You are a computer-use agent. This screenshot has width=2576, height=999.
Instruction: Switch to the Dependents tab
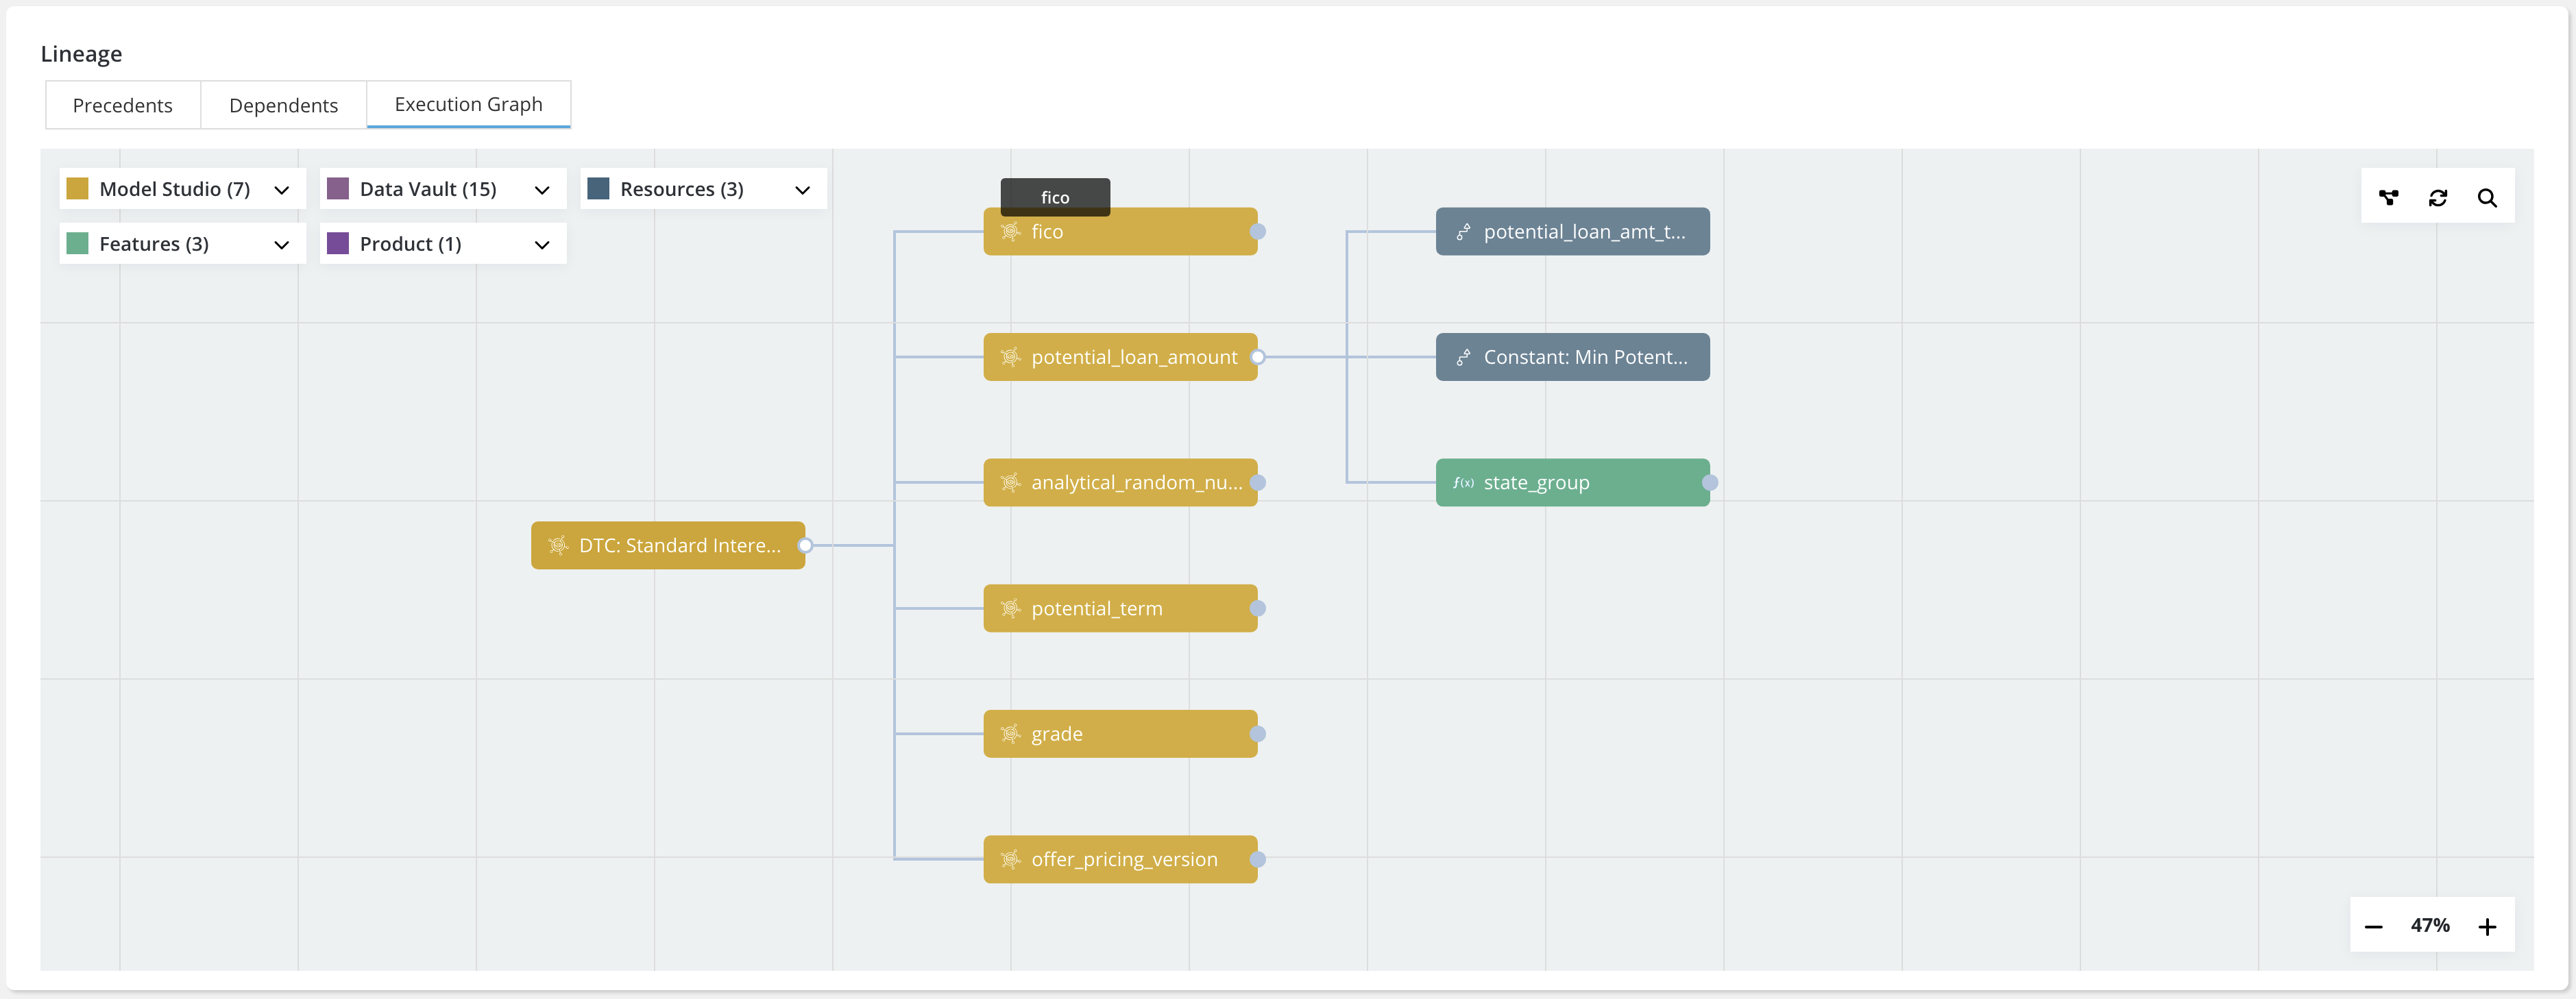tap(283, 105)
